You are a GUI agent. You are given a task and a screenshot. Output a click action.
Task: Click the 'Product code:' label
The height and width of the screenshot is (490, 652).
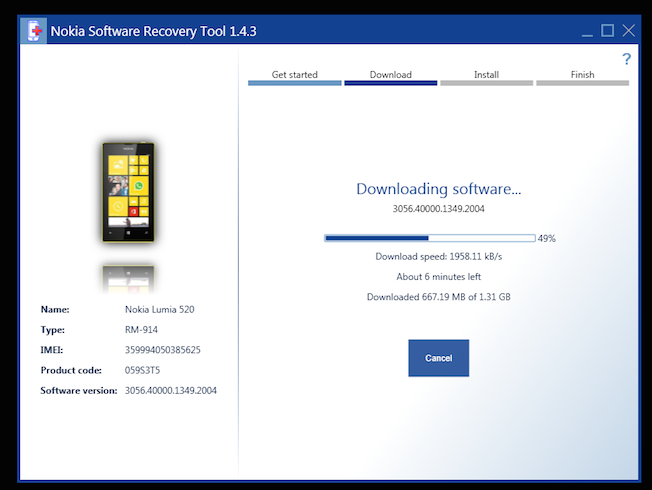pos(71,370)
